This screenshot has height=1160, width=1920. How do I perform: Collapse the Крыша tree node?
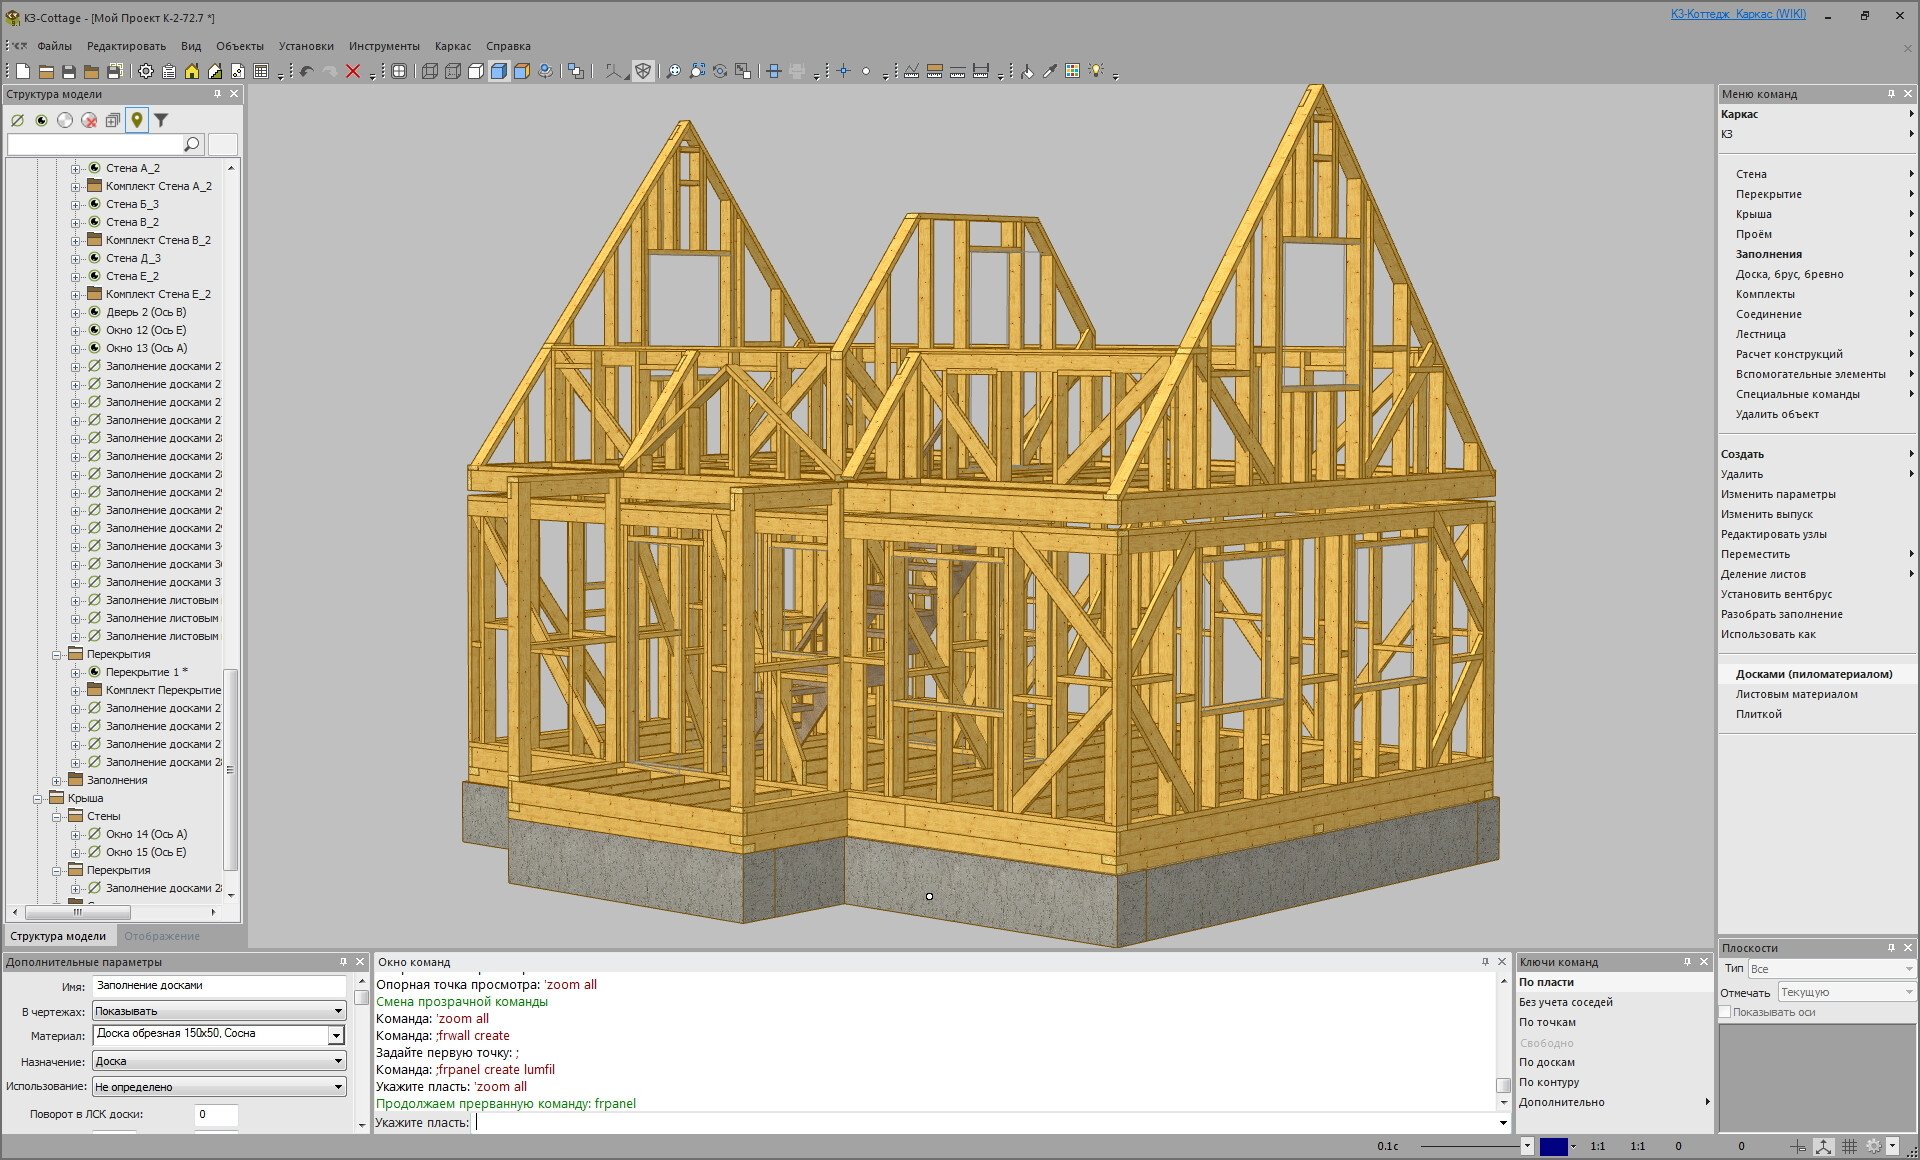38,798
